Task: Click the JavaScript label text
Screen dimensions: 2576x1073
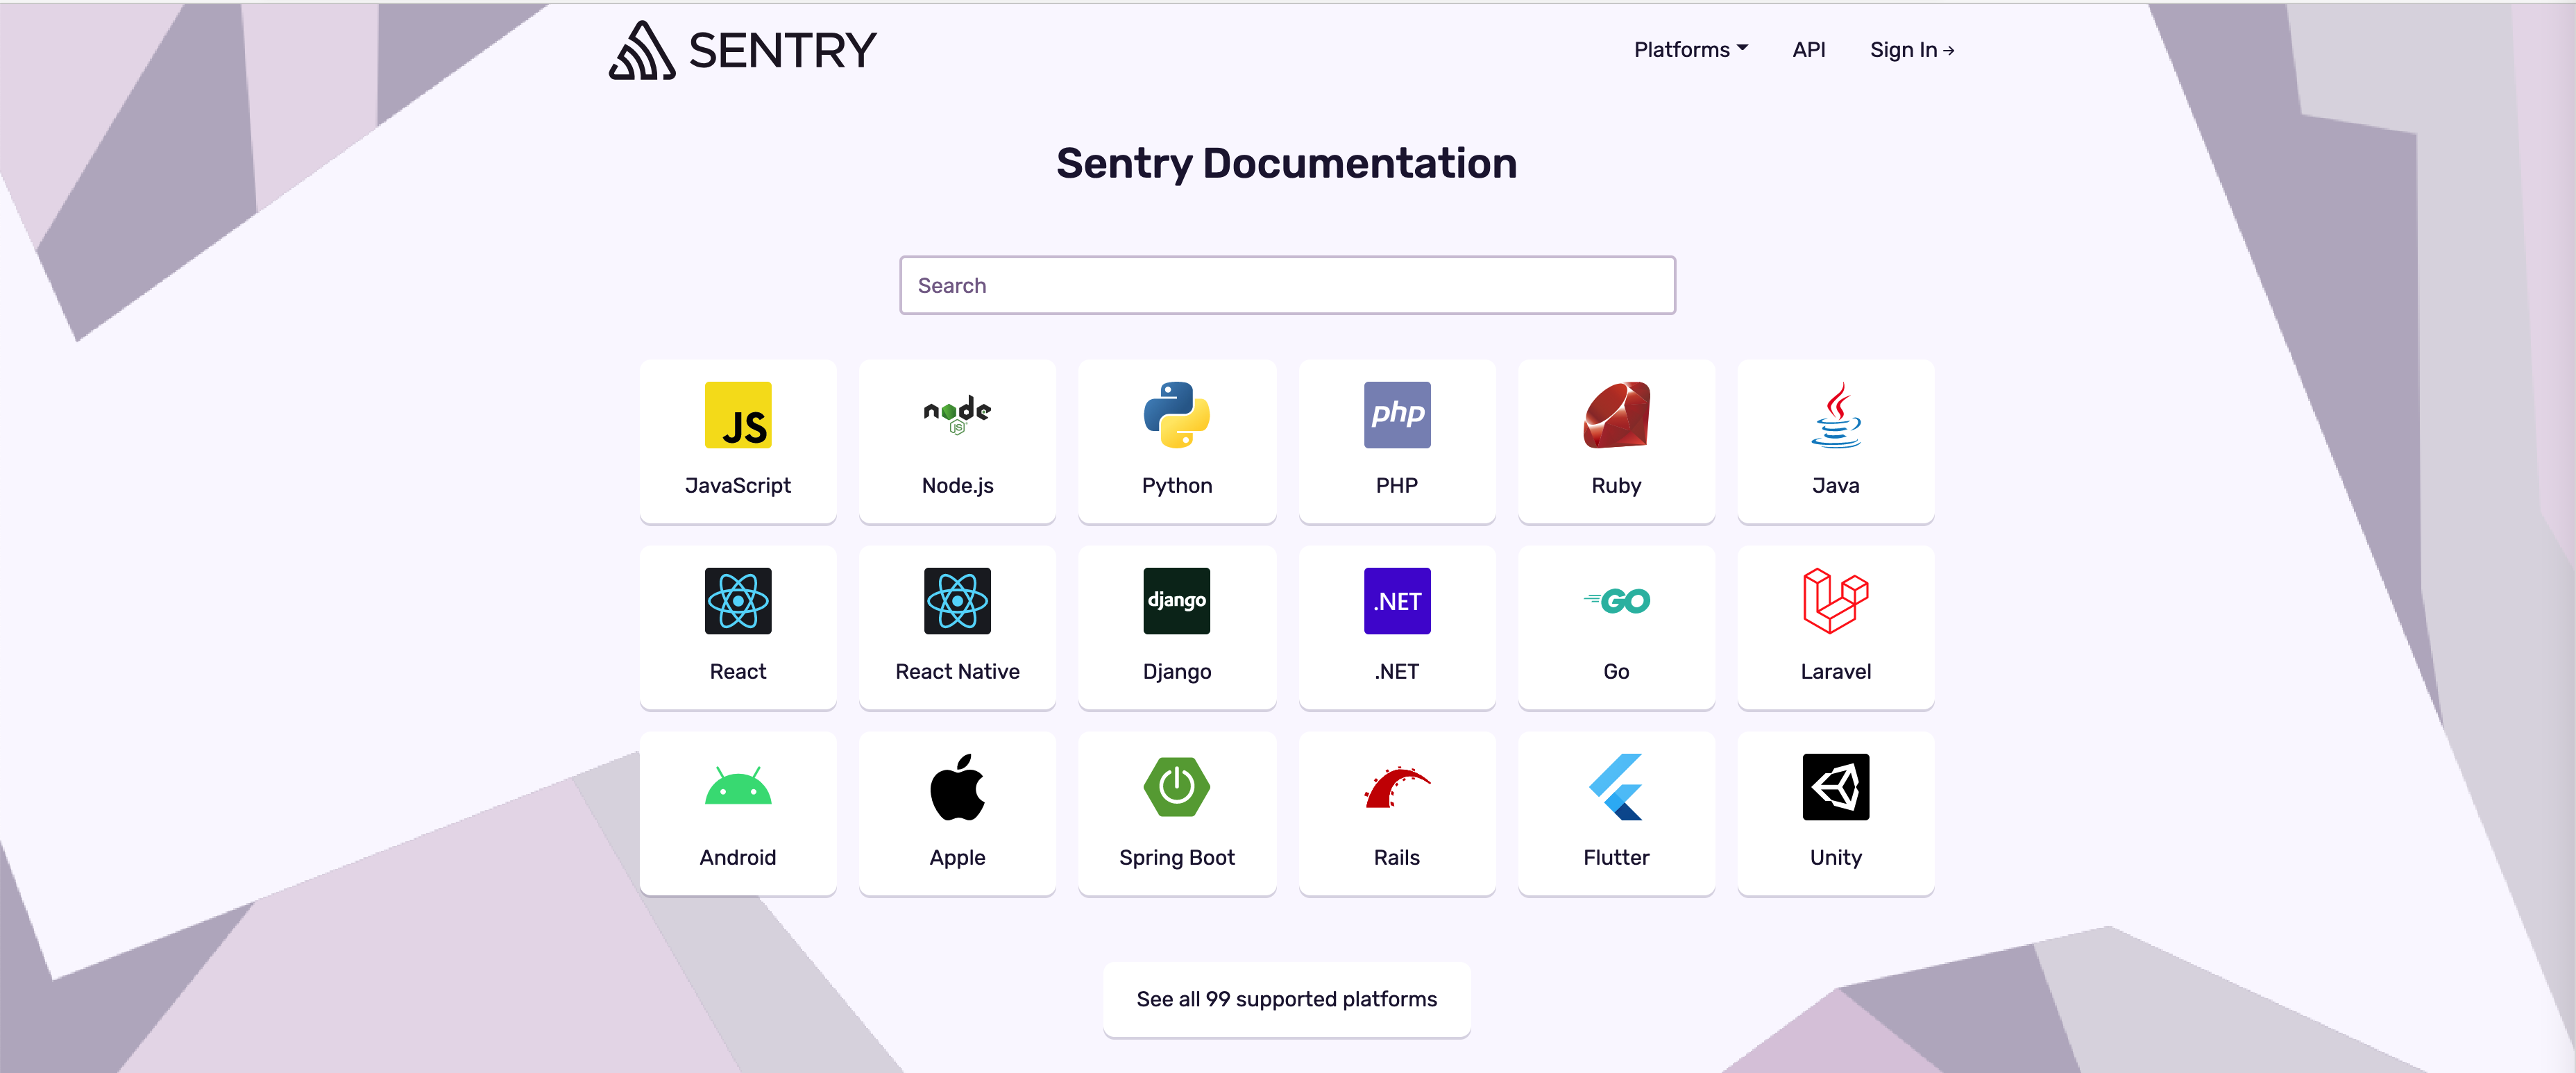Action: coord(738,486)
